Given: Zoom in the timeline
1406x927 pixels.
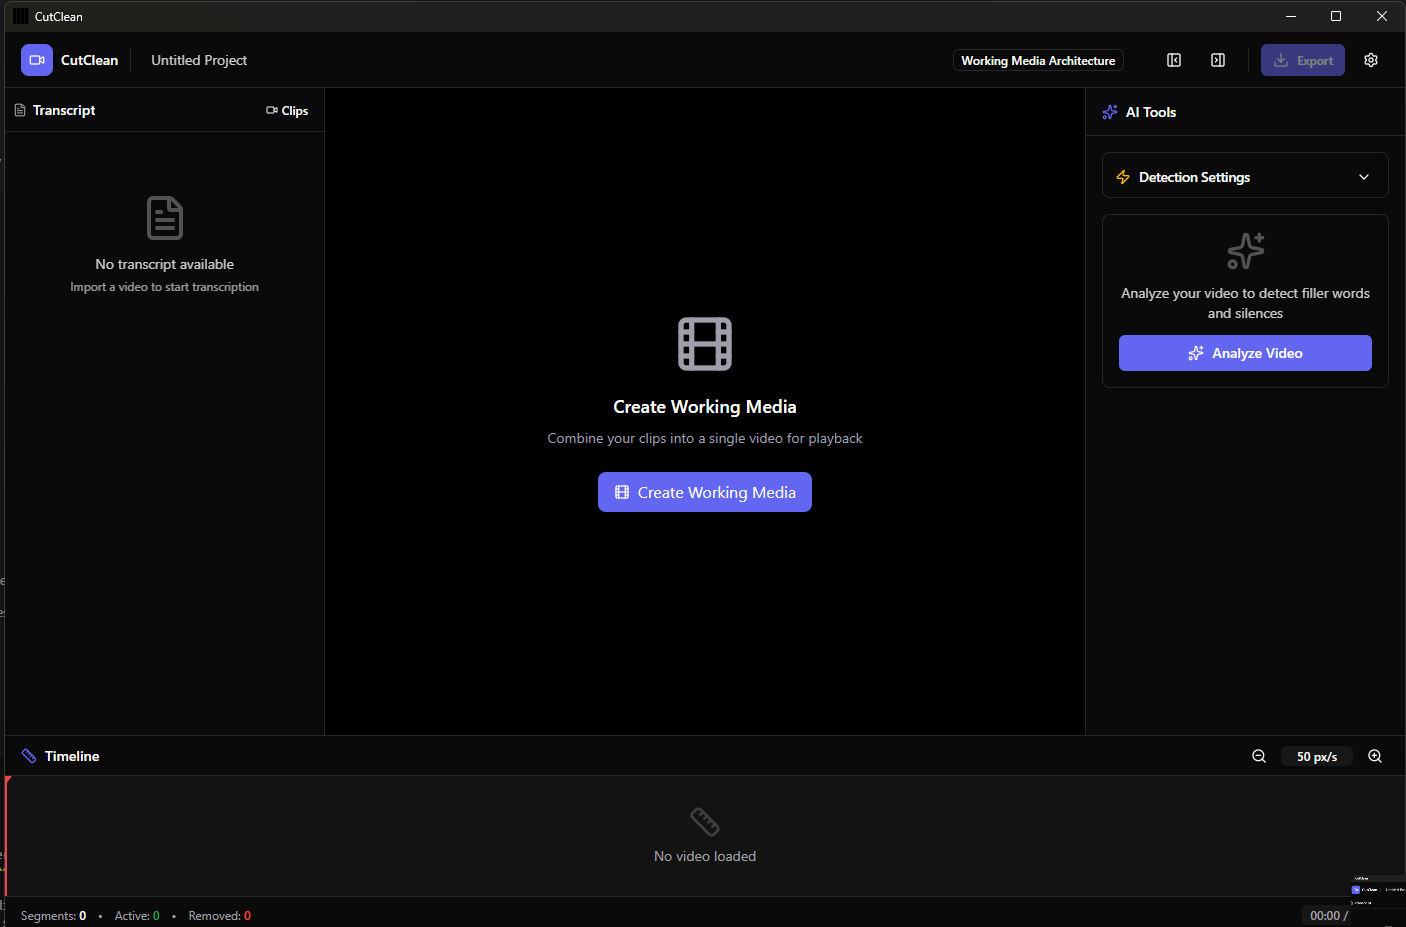Looking at the screenshot, I should click(x=1375, y=756).
